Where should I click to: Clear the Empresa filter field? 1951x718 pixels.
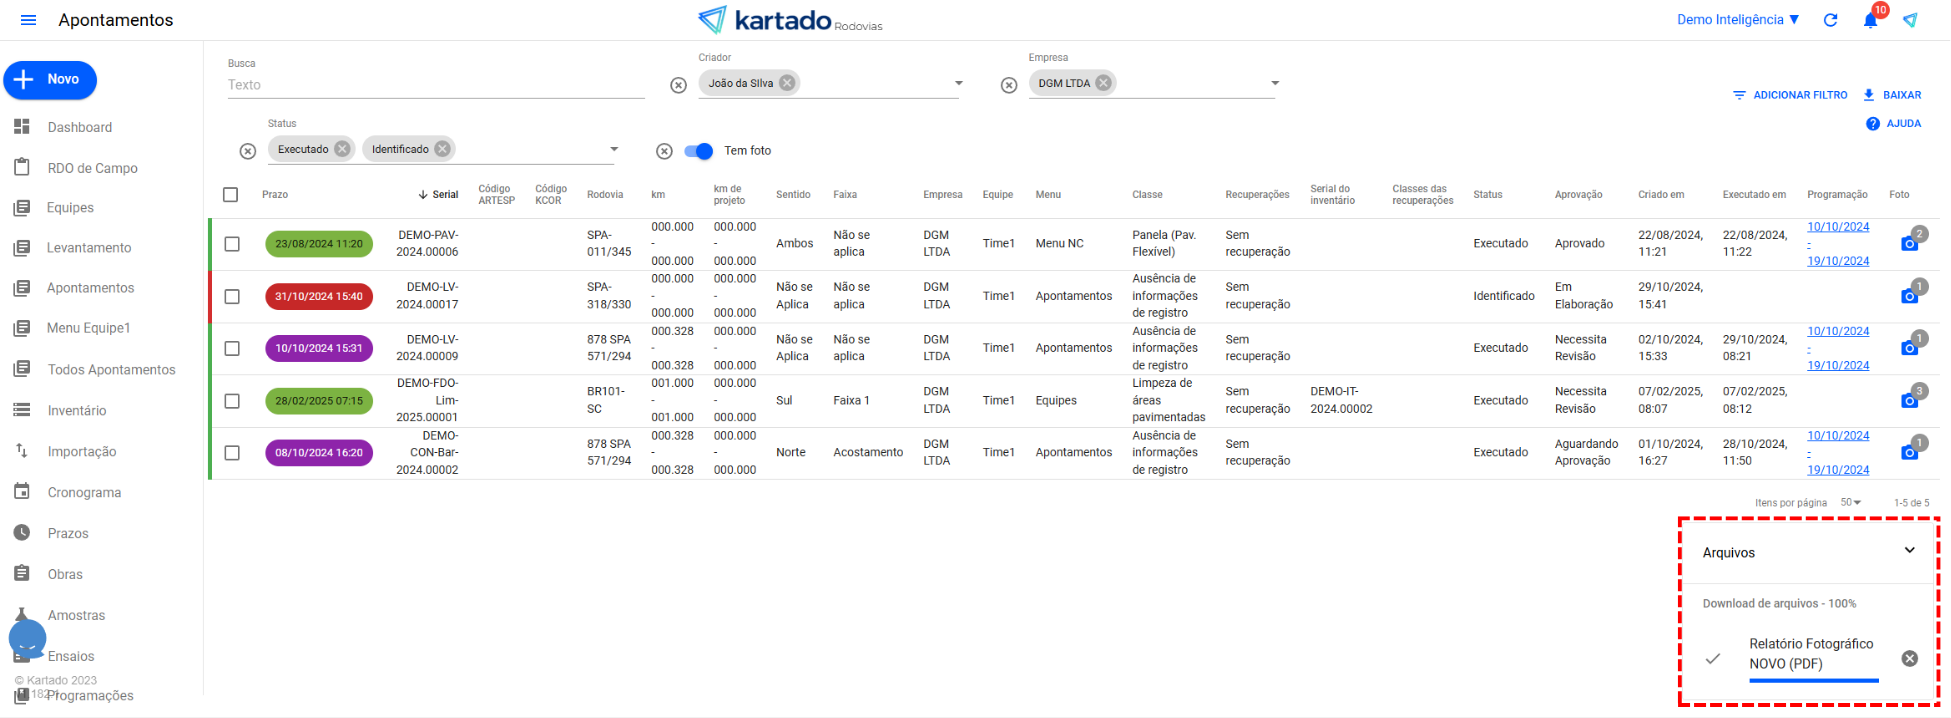tap(1009, 86)
